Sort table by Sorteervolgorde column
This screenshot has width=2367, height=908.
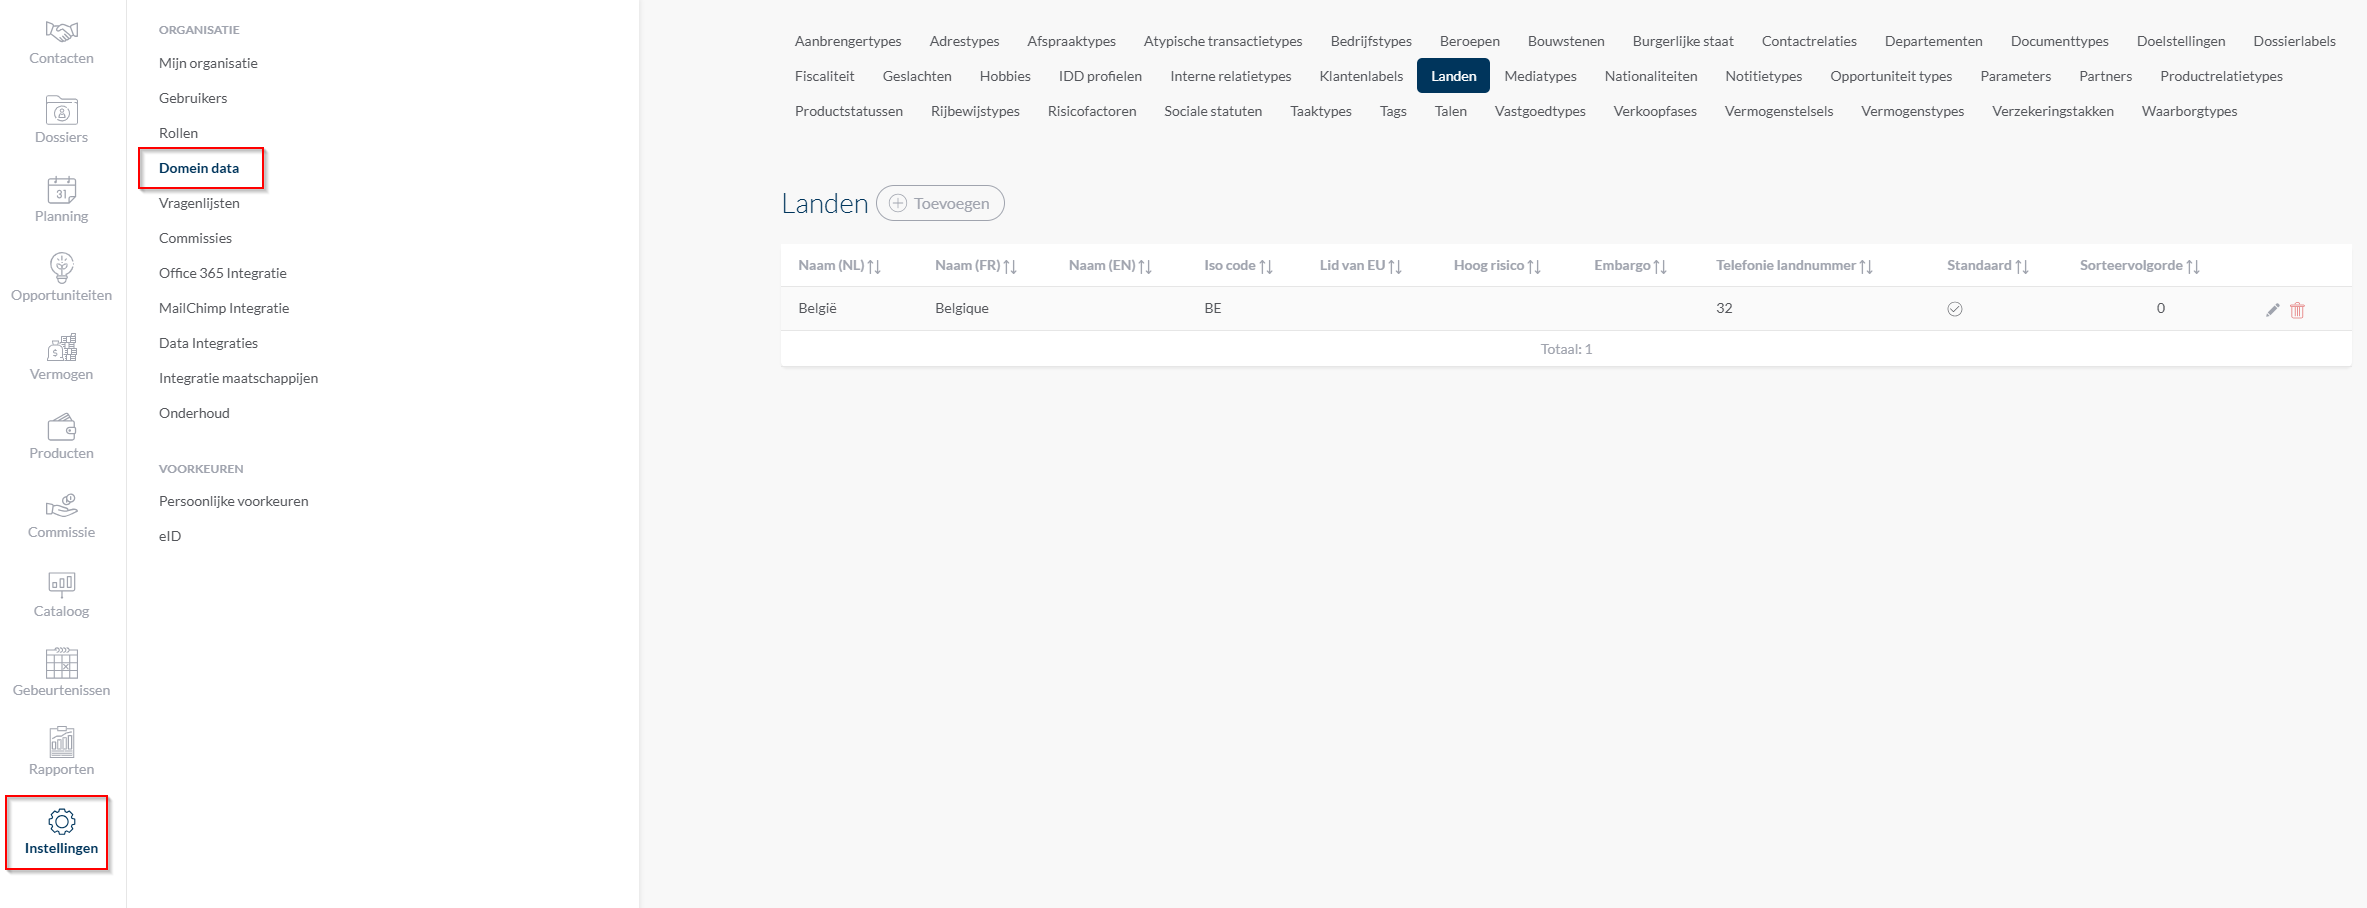pos(2139,266)
